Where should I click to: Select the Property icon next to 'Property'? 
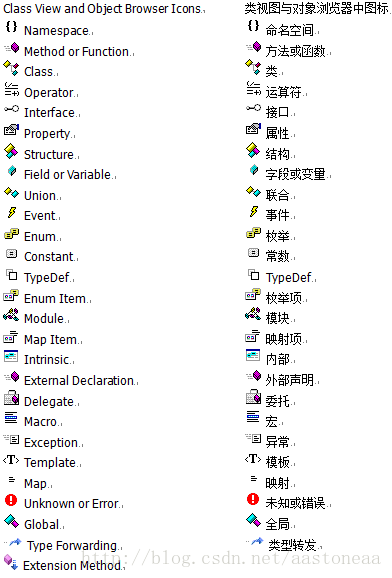pyautogui.click(x=11, y=130)
